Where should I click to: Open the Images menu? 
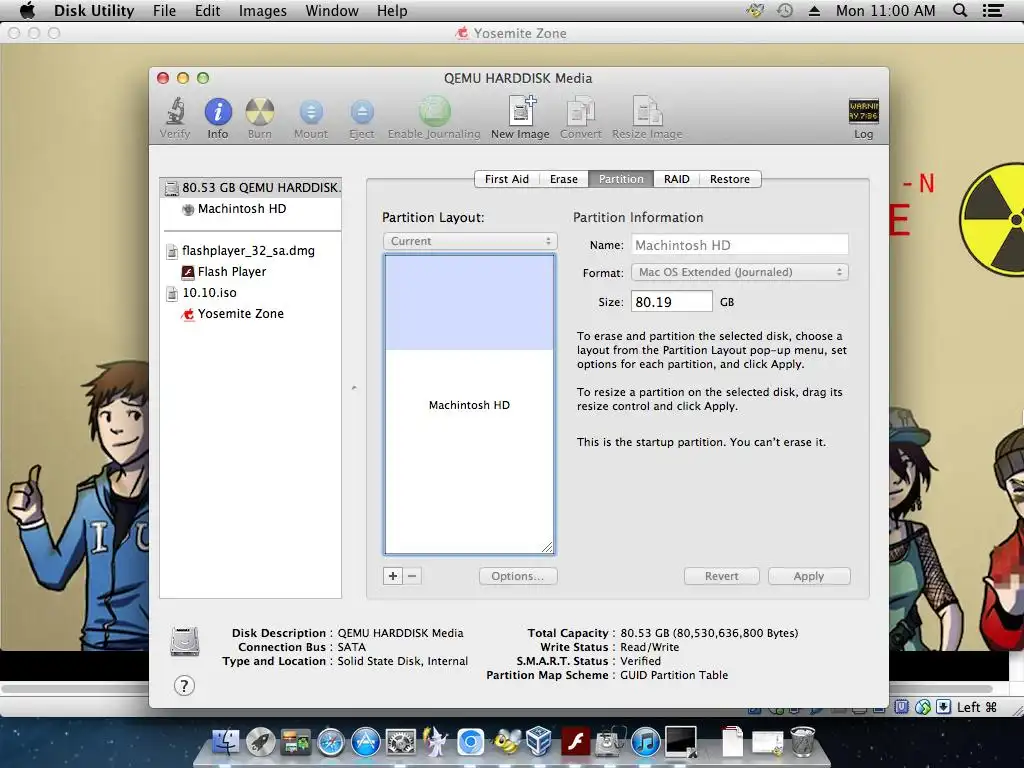[263, 10]
